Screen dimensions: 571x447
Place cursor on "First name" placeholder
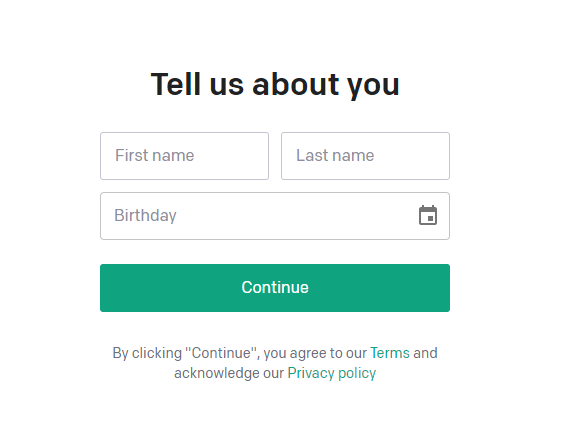tap(154, 156)
